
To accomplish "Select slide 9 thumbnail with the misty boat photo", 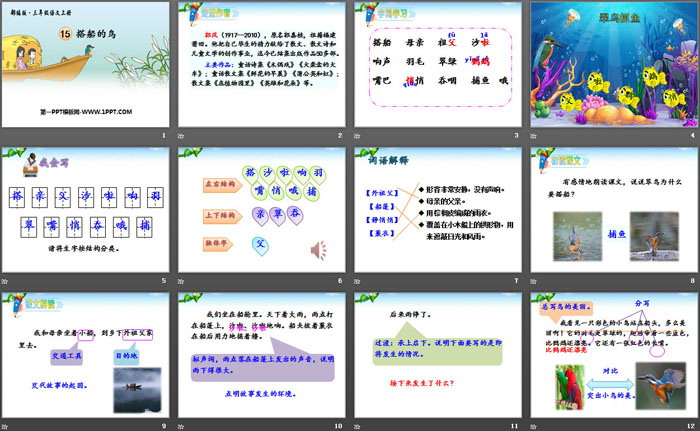I will (86, 356).
